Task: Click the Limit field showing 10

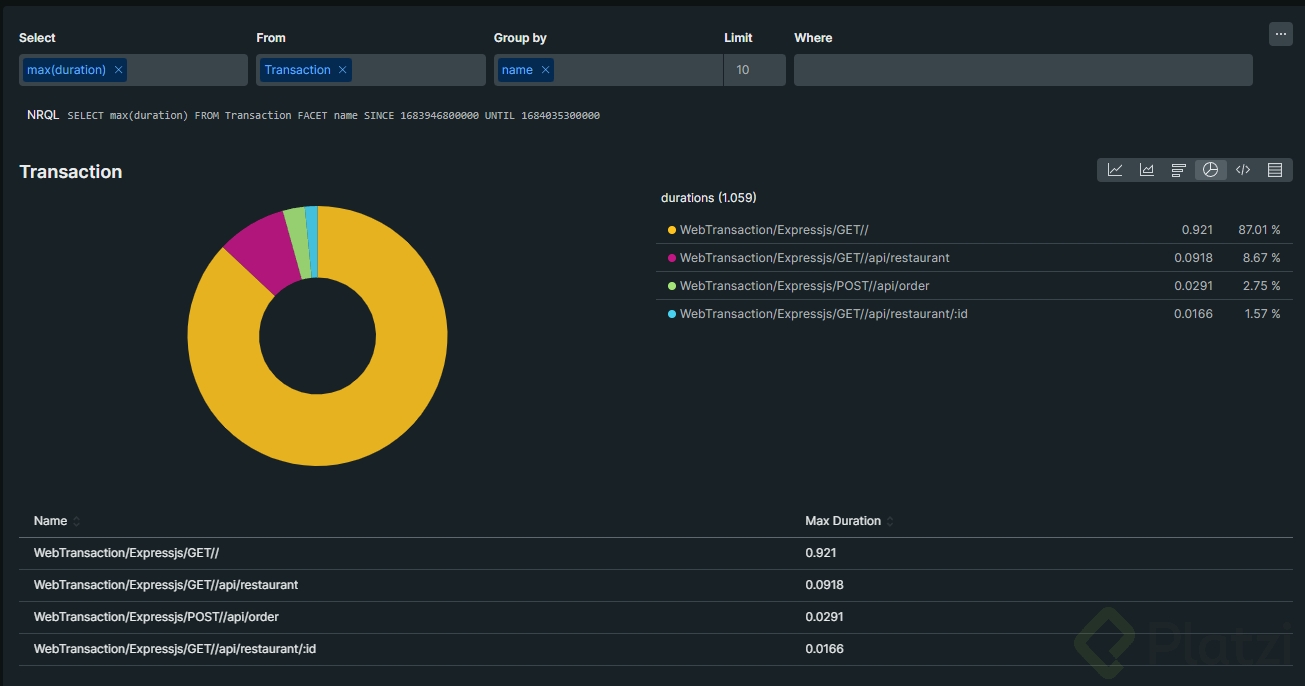Action: 754,70
